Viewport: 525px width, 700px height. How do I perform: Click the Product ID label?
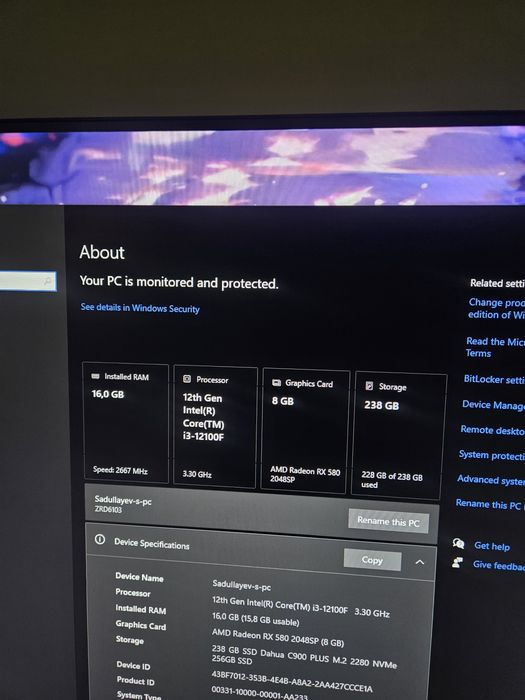135,681
